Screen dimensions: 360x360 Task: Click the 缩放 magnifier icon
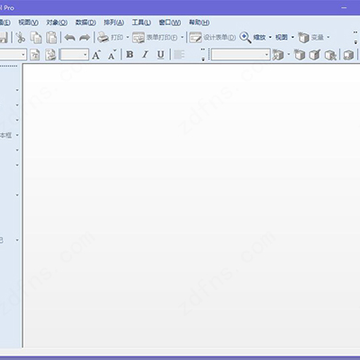tap(245, 37)
